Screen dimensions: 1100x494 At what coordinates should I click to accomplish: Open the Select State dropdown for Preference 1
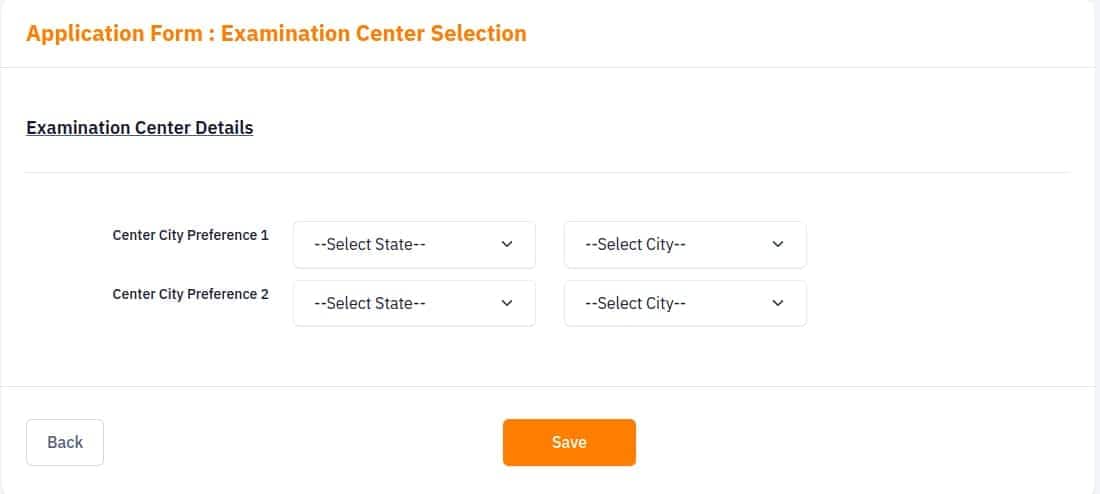[x=414, y=244]
